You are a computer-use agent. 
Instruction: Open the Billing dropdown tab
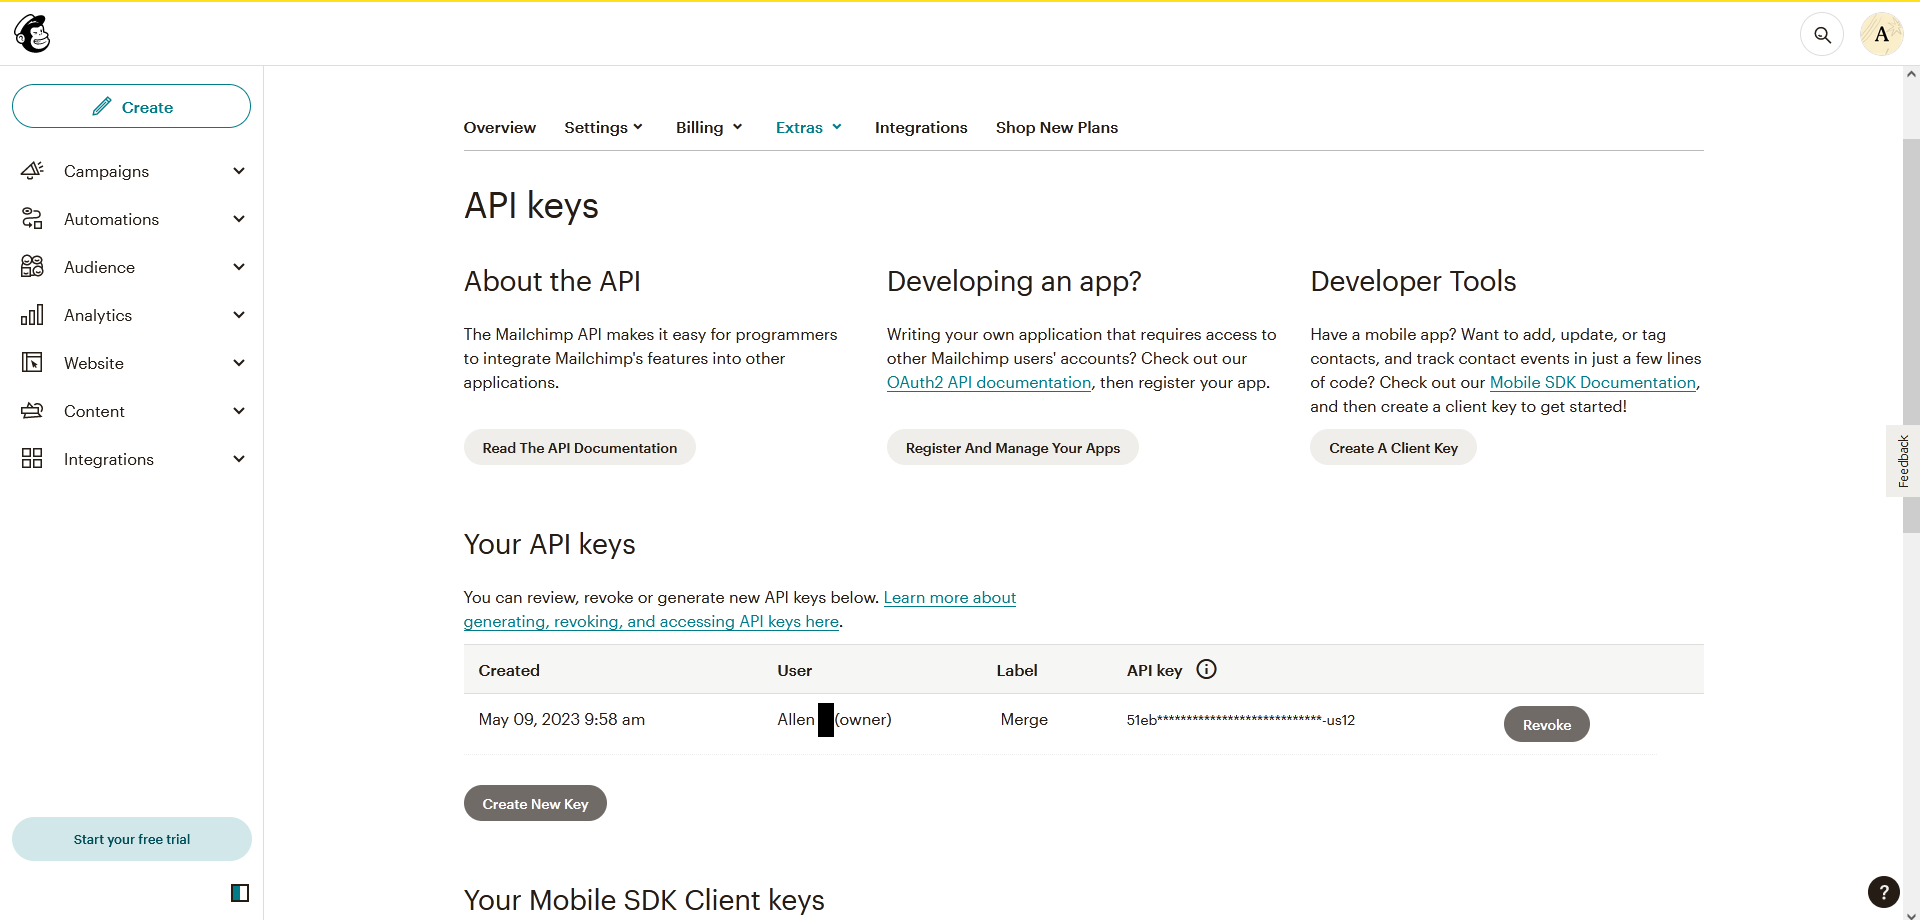point(709,128)
